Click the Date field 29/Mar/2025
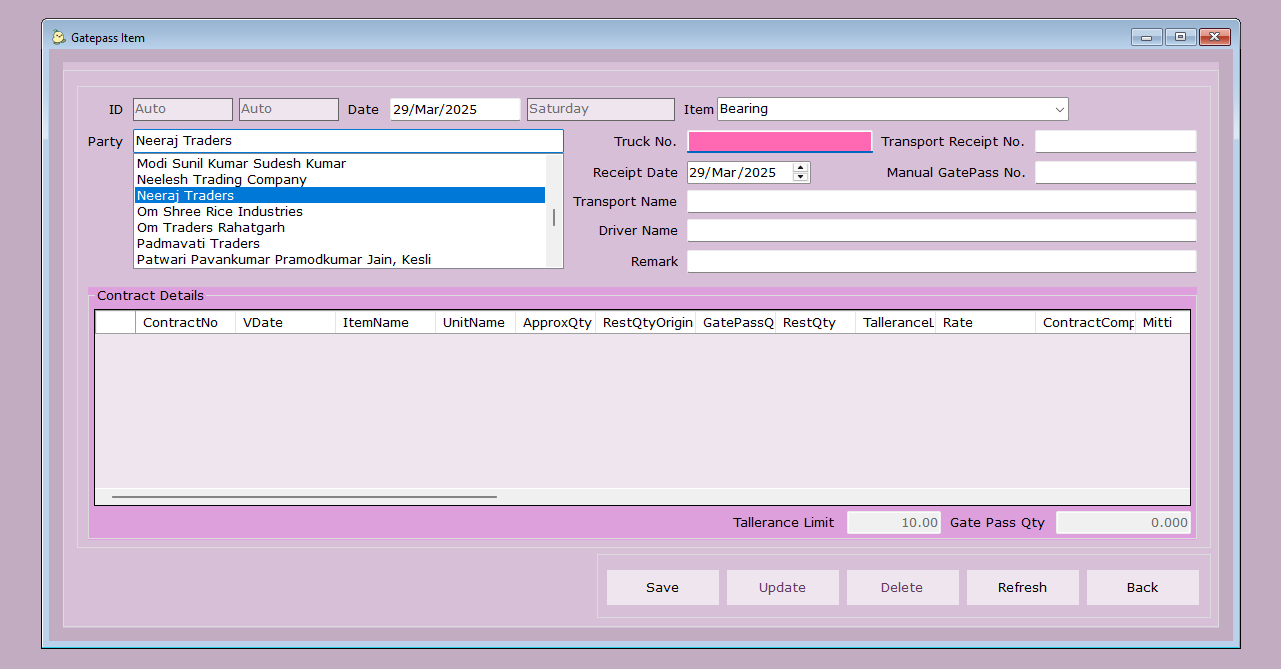Image resolution: width=1281 pixels, height=669 pixels. [x=455, y=109]
